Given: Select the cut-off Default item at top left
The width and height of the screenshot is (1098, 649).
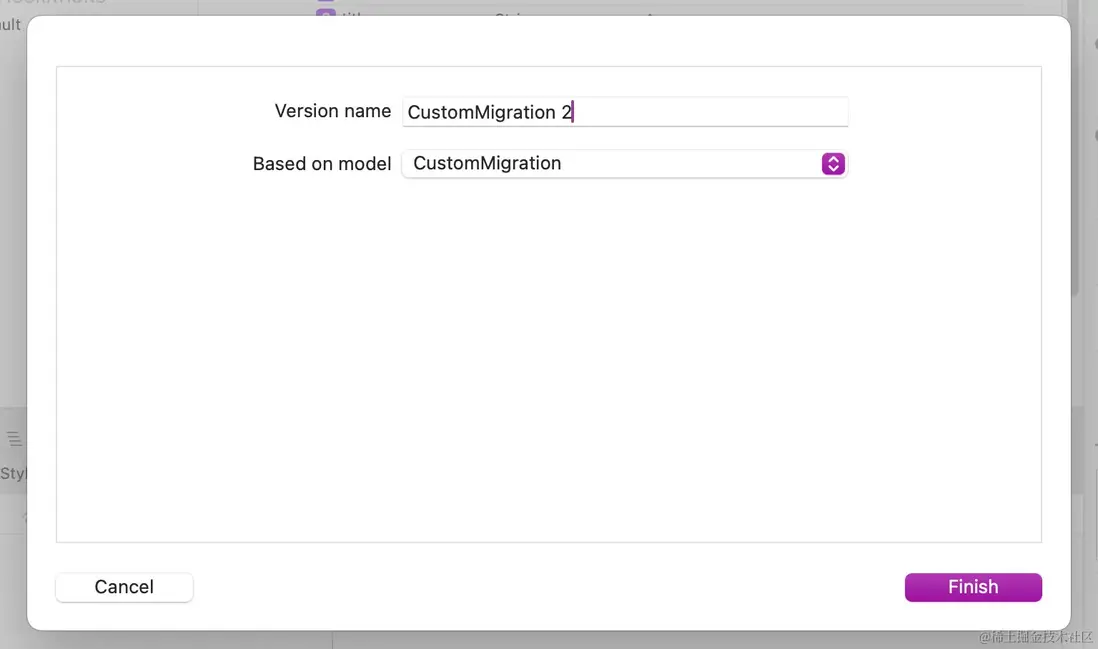Looking at the screenshot, I should point(11,25).
